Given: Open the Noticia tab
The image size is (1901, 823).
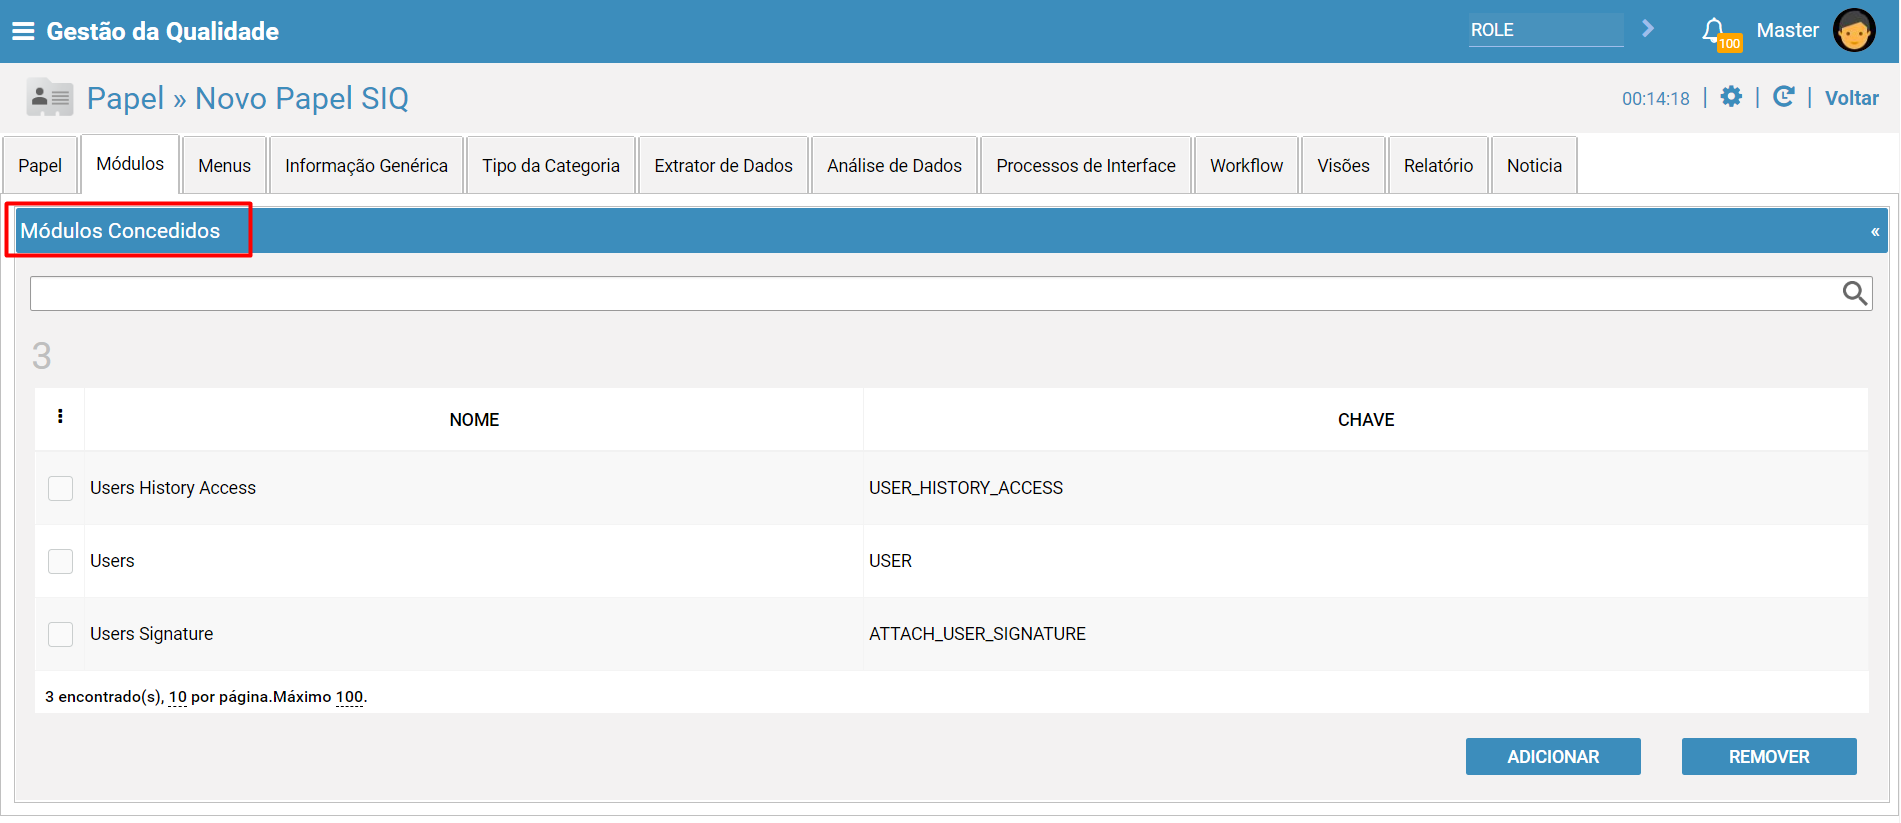Looking at the screenshot, I should [1534, 165].
